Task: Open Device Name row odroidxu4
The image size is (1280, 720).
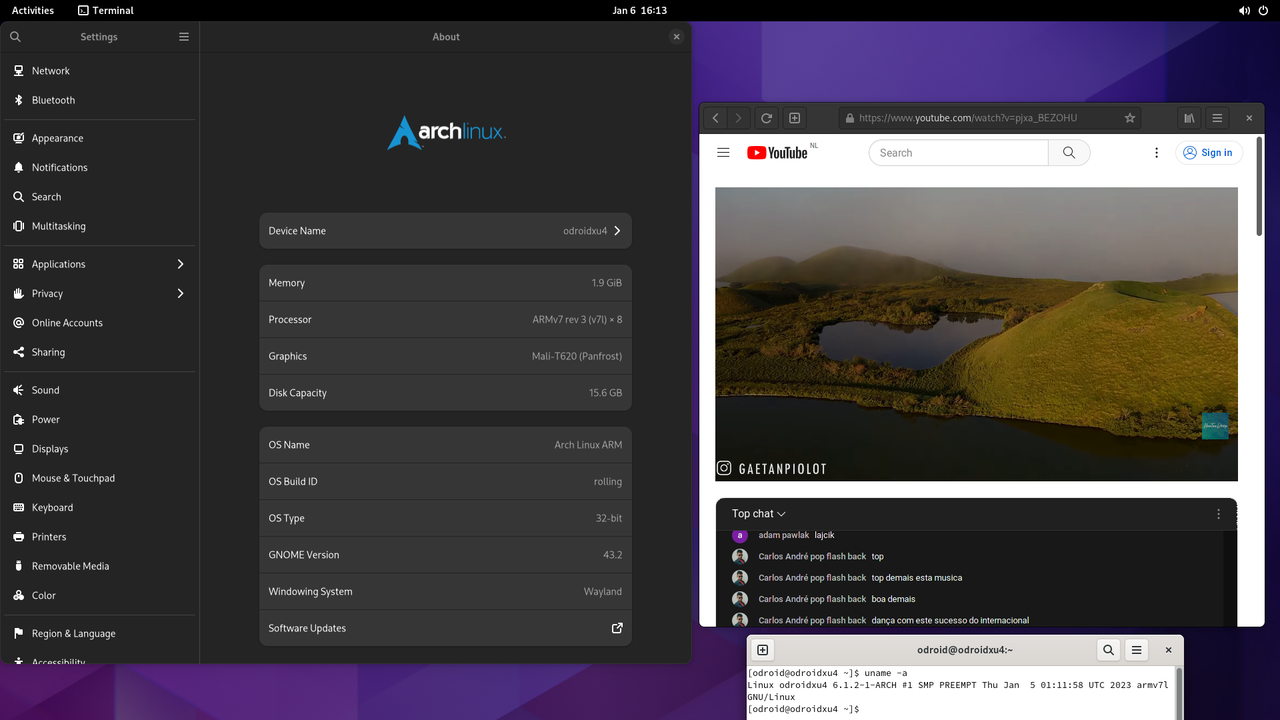Action: pos(445,231)
